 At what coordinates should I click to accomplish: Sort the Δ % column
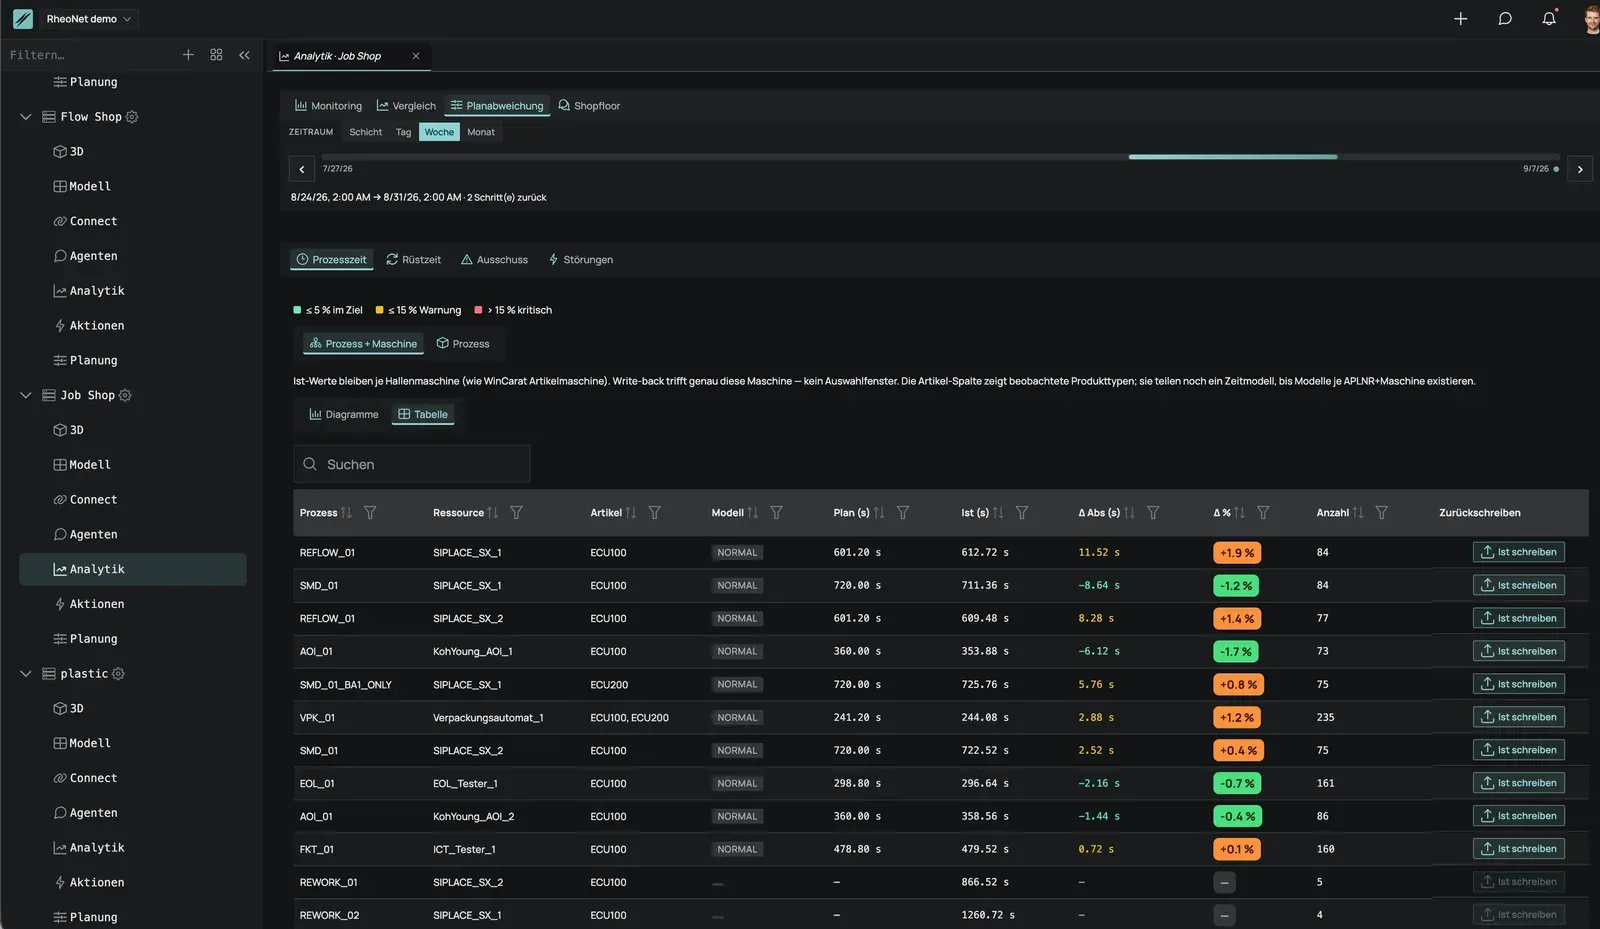point(1240,513)
